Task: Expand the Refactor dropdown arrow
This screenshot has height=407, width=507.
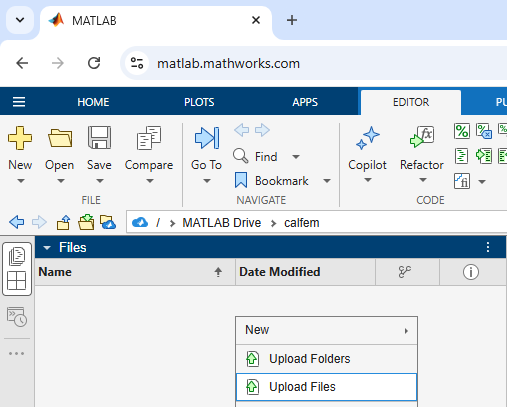Action: click(423, 180)
